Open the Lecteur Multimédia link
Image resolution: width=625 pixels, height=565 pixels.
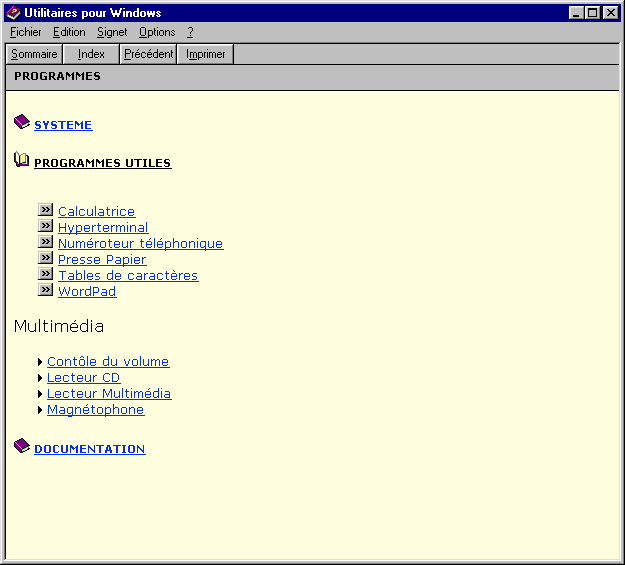pyautogui.click(x=109, y=393)
